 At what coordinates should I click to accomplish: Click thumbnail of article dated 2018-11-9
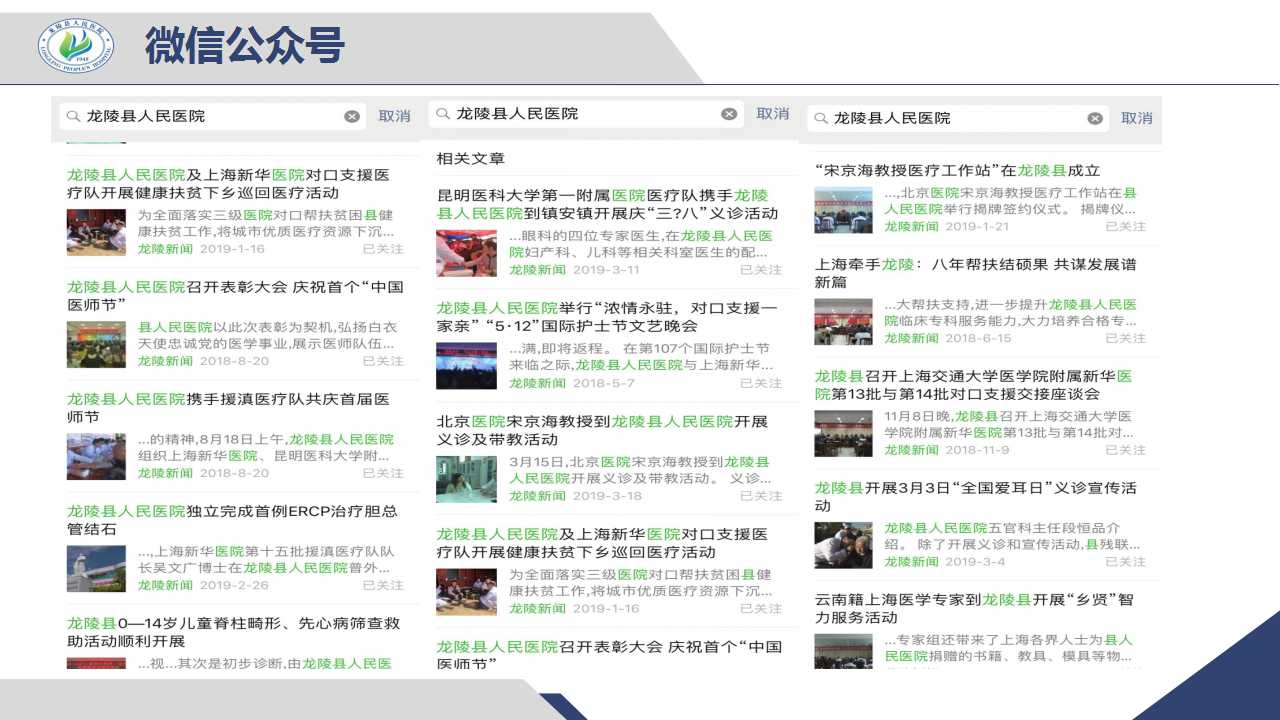tap(843, 434)
